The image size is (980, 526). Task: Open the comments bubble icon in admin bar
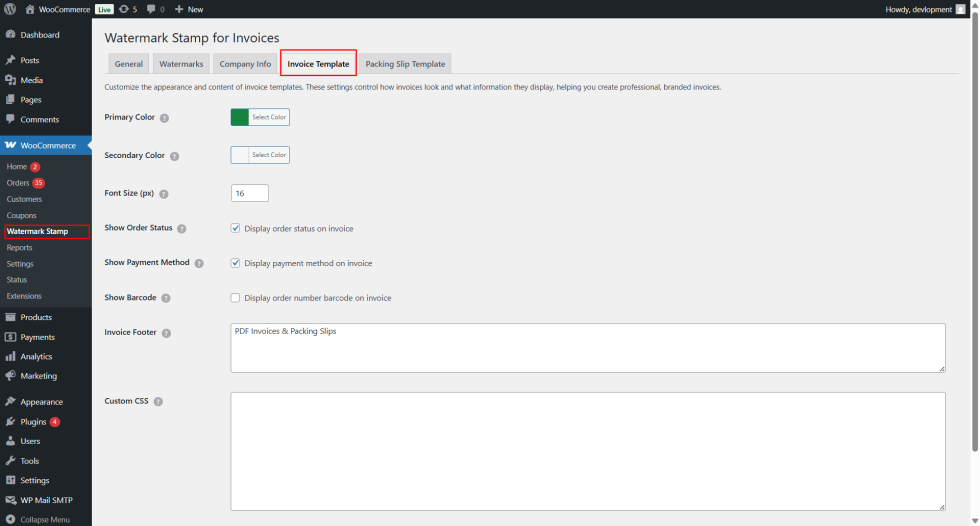pos(151,9)
